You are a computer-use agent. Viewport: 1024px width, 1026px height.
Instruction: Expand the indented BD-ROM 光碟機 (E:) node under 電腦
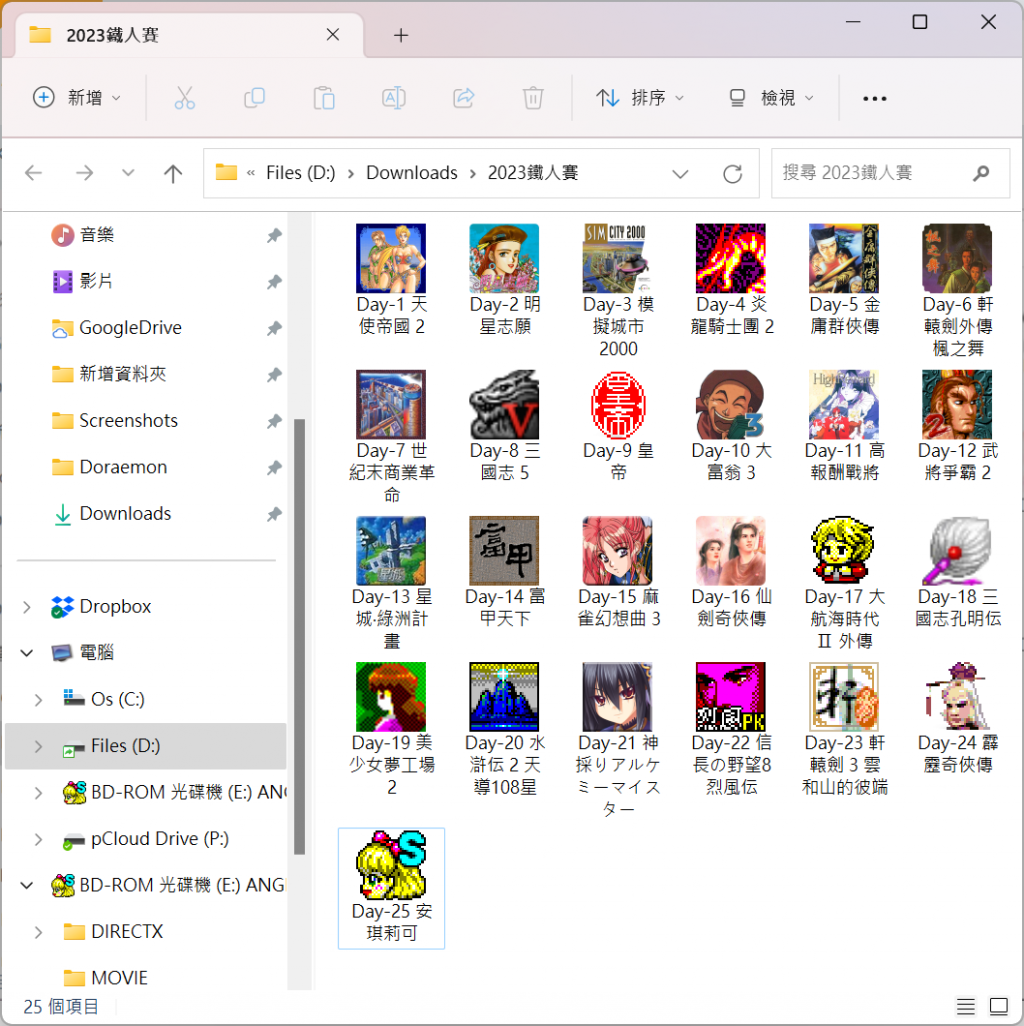click(x=39, y=792)
